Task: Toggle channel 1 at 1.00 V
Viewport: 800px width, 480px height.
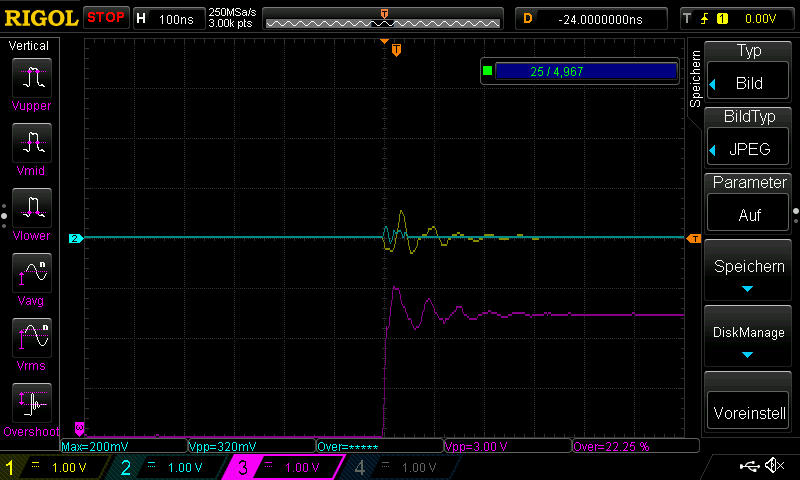Action: 55,467
